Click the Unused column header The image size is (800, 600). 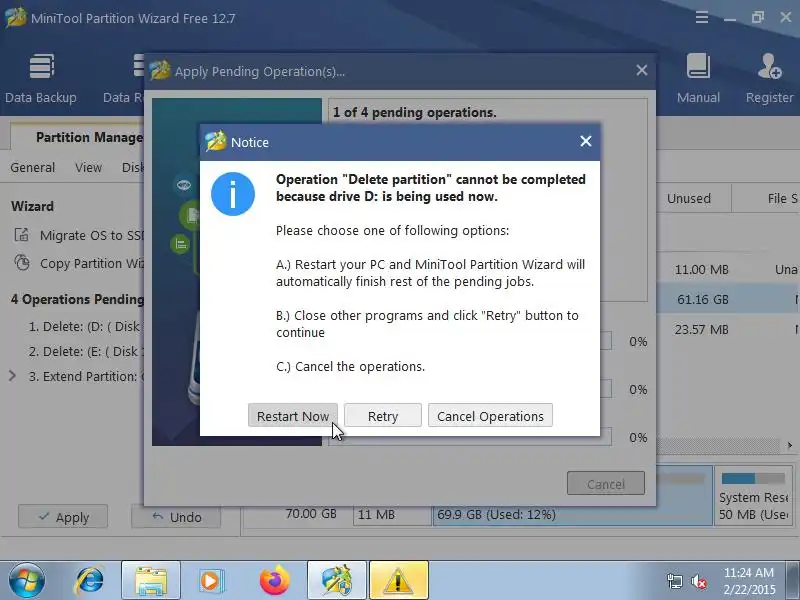pos(689,198)
